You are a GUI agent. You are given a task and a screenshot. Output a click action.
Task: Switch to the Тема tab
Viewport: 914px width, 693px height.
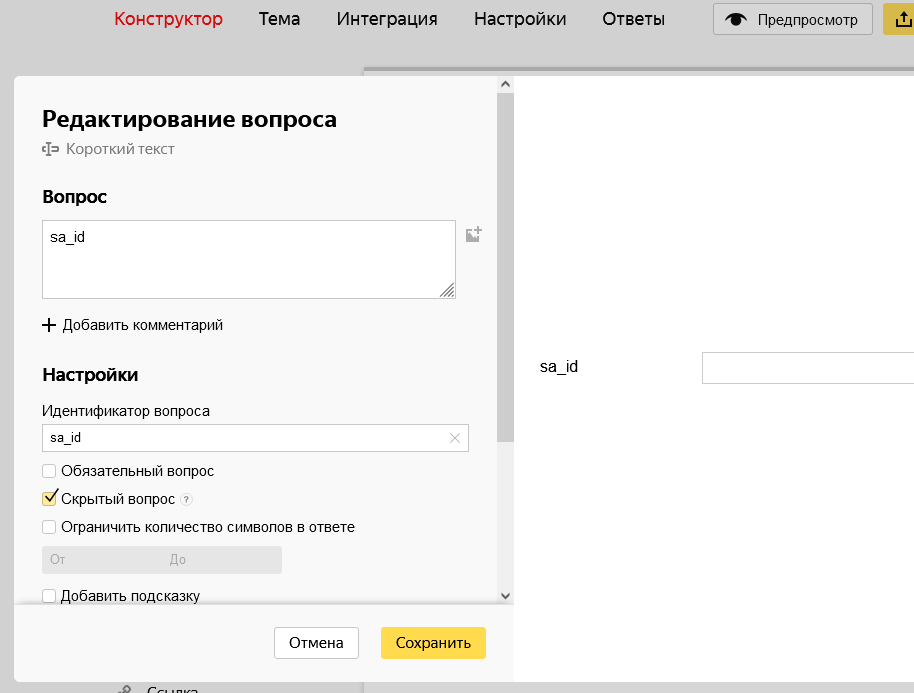(279, 18)
